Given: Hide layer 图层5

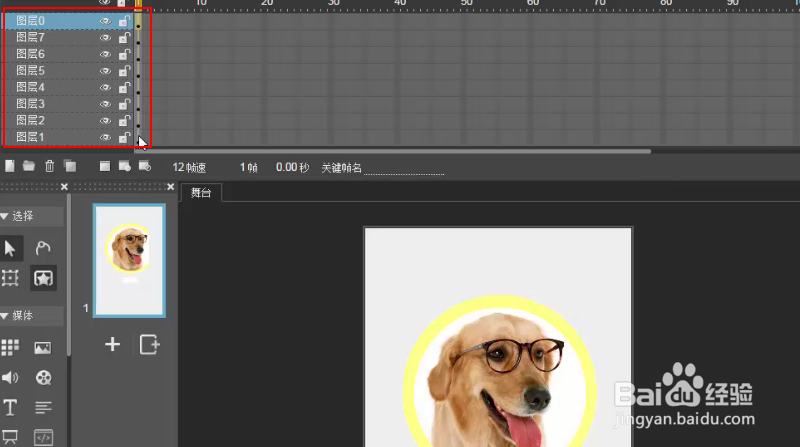Looking at the screenshot, I should [105, 71].
